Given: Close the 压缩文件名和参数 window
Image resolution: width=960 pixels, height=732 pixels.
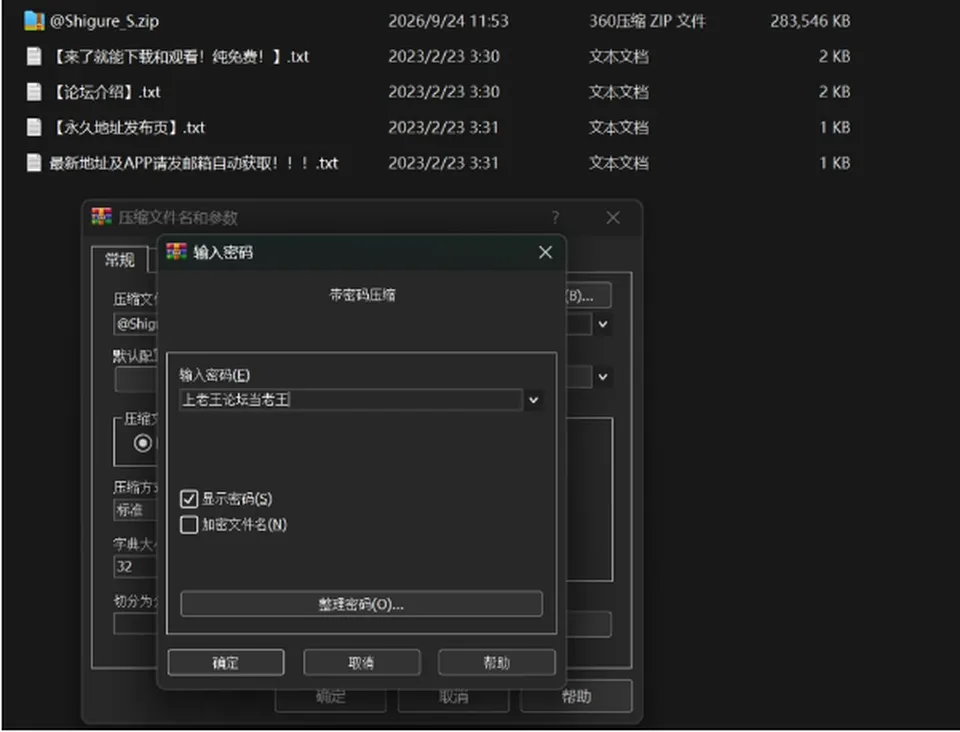Looking at the screenshot, I should click(613, 217).
